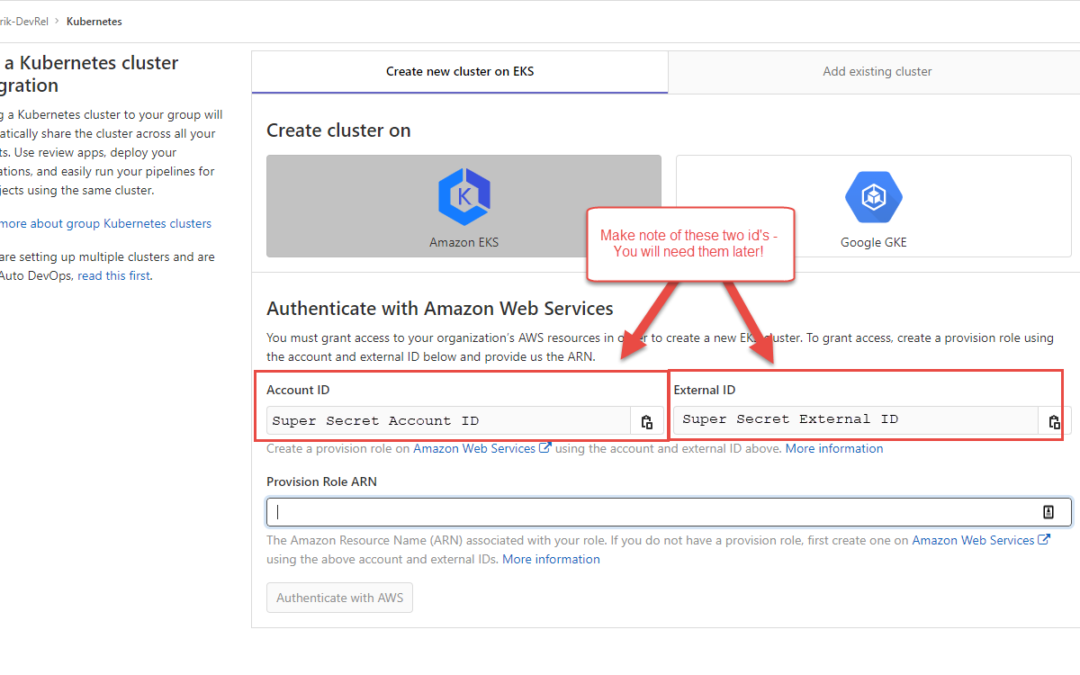The height and width of the screenshot is (675, 1080).
Task: Click the password manager icon in ARN field
Action: click(x=1048, y=512)
